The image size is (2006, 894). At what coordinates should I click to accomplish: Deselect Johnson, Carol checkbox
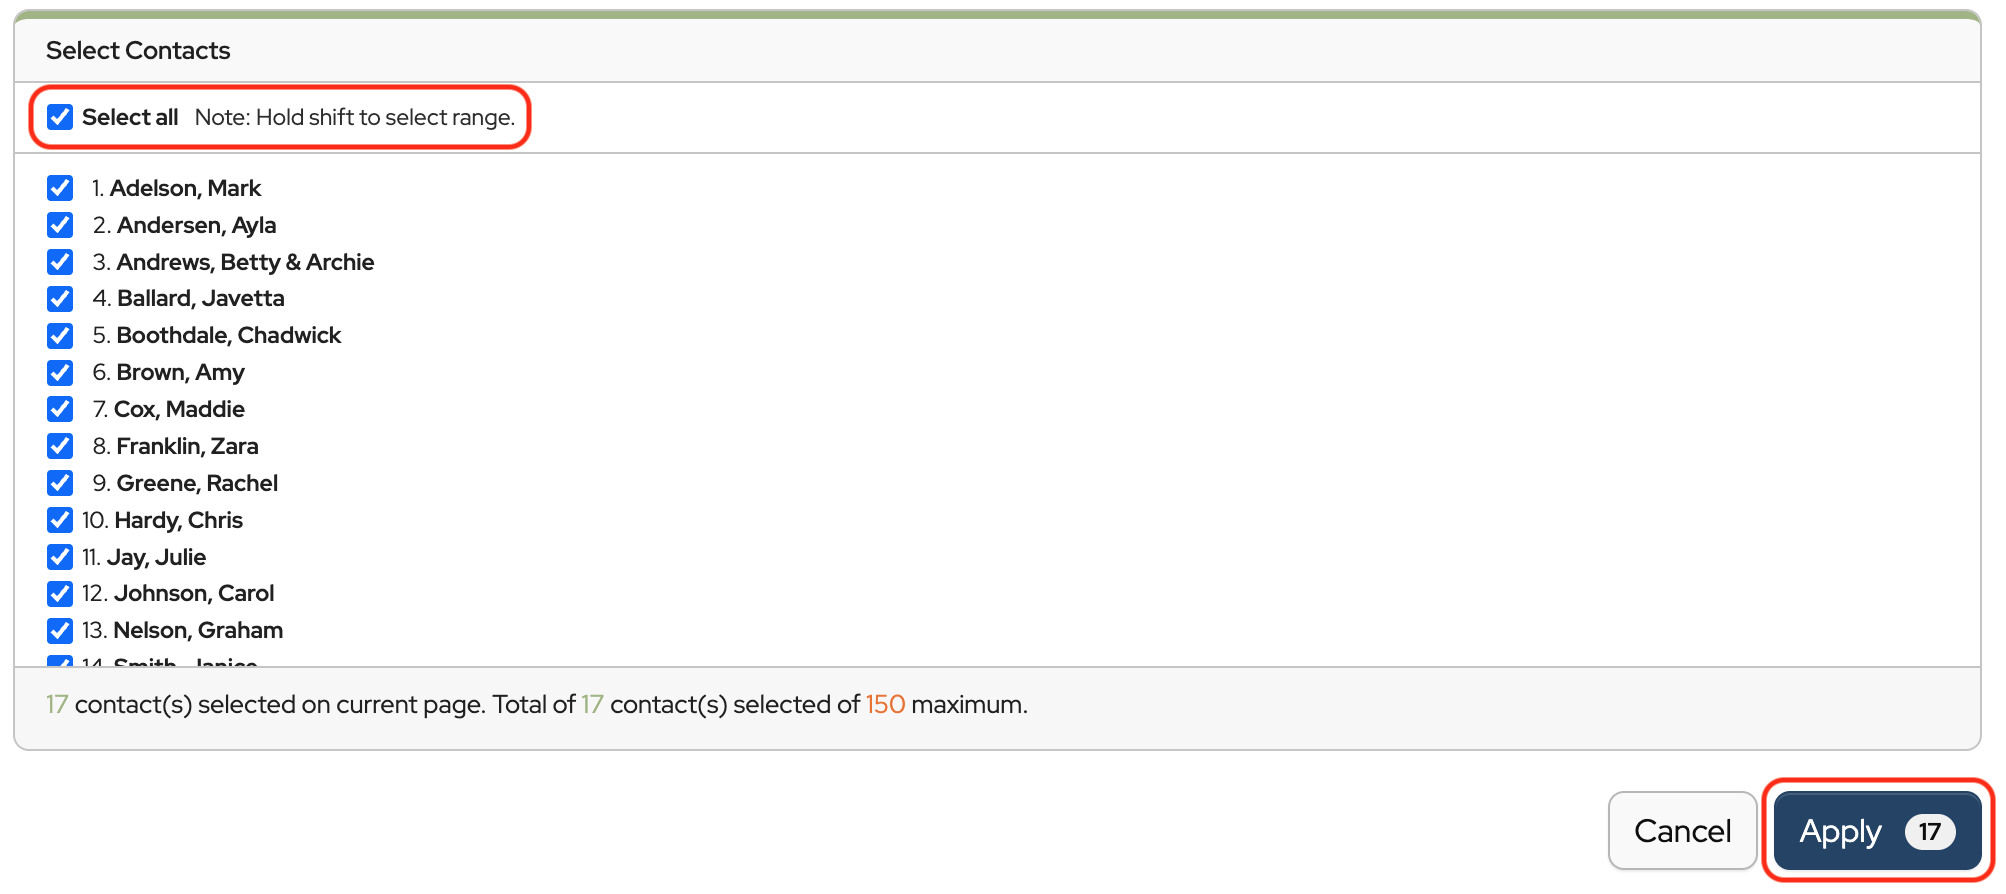click(60, 594)
